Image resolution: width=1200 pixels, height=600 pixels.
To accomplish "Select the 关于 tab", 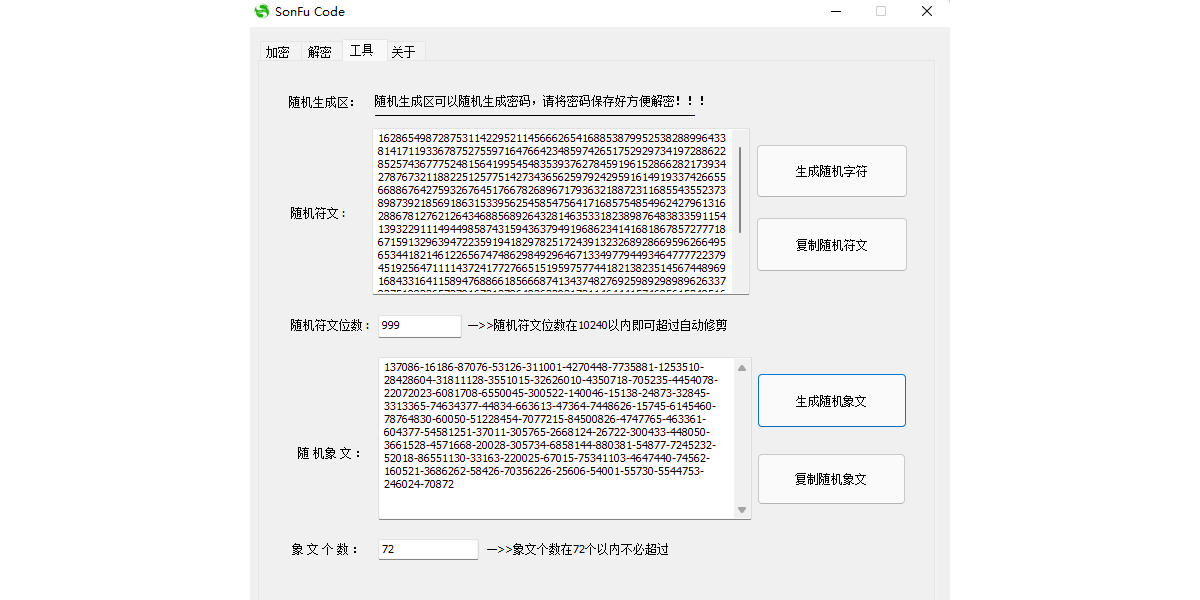I will (404, 51).
